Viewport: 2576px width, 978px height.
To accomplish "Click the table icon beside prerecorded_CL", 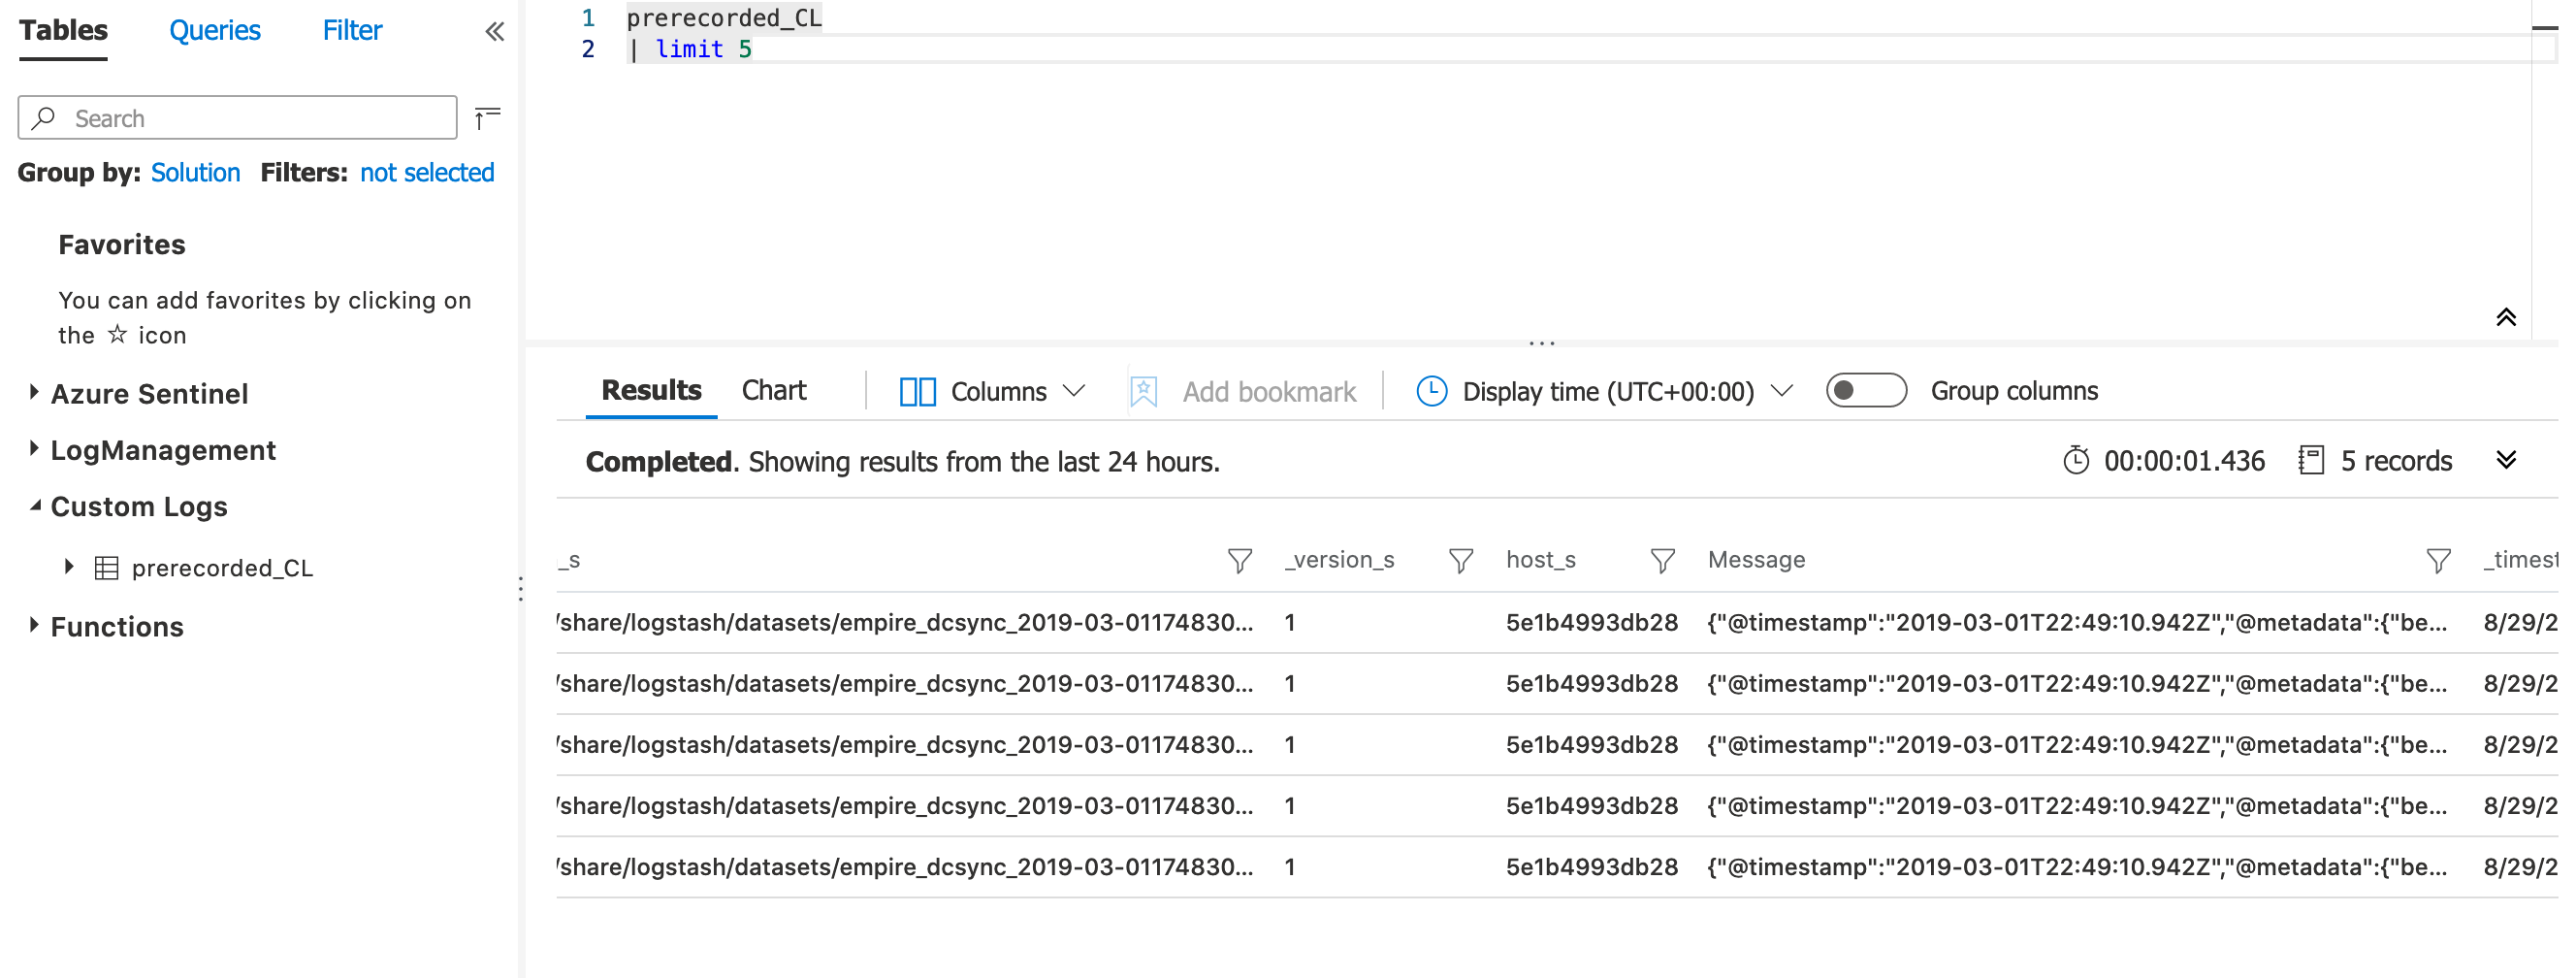I will [107, 567].
